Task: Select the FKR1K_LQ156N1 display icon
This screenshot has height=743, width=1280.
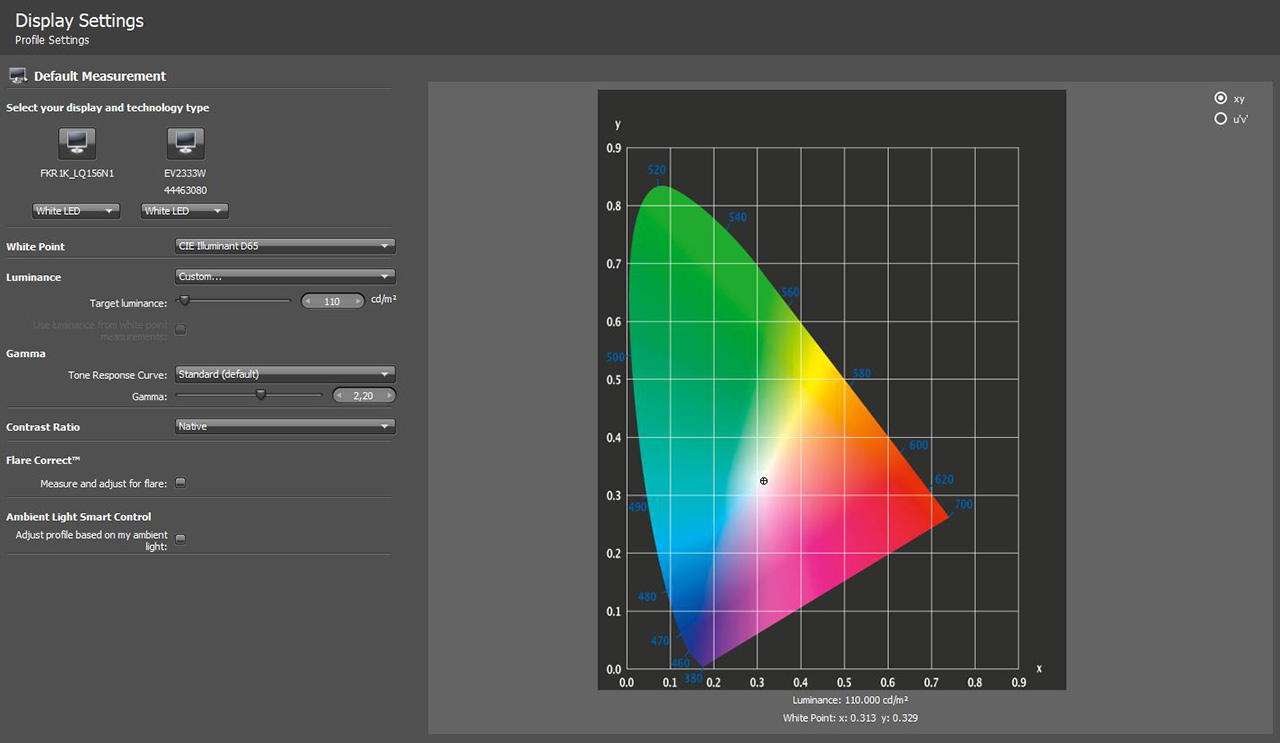Action: 77,143
